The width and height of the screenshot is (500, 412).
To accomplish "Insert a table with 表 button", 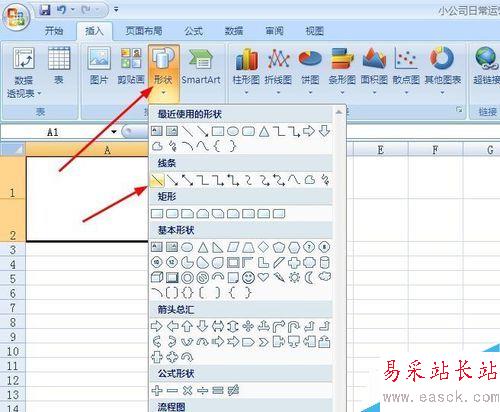I will tap(59, 66).
